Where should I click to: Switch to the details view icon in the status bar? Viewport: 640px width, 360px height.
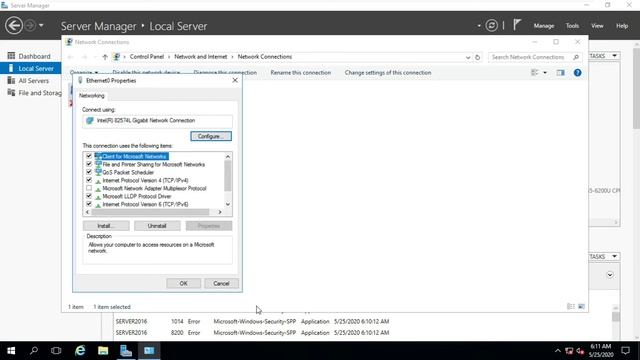pos(571,307)
